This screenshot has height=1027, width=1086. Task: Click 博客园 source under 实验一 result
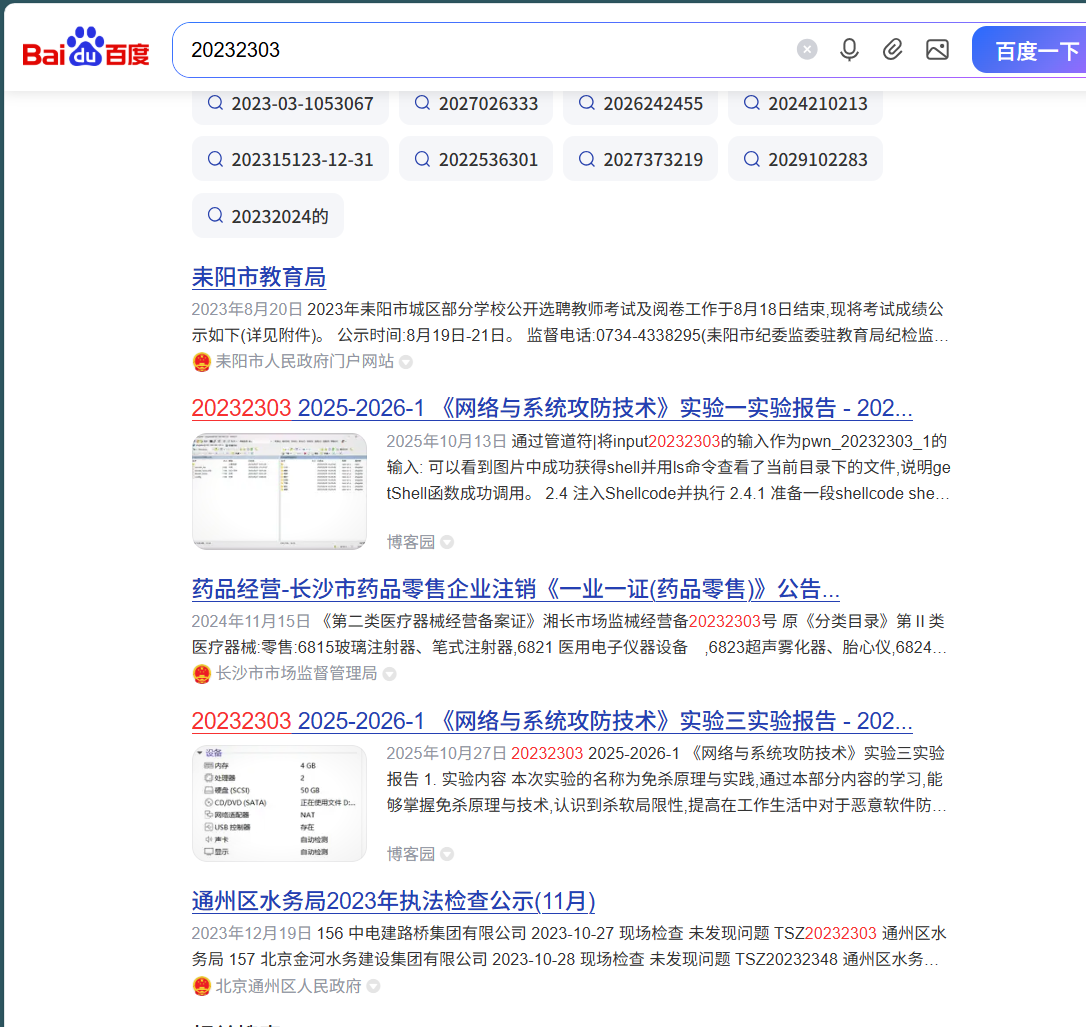[411, 542]
